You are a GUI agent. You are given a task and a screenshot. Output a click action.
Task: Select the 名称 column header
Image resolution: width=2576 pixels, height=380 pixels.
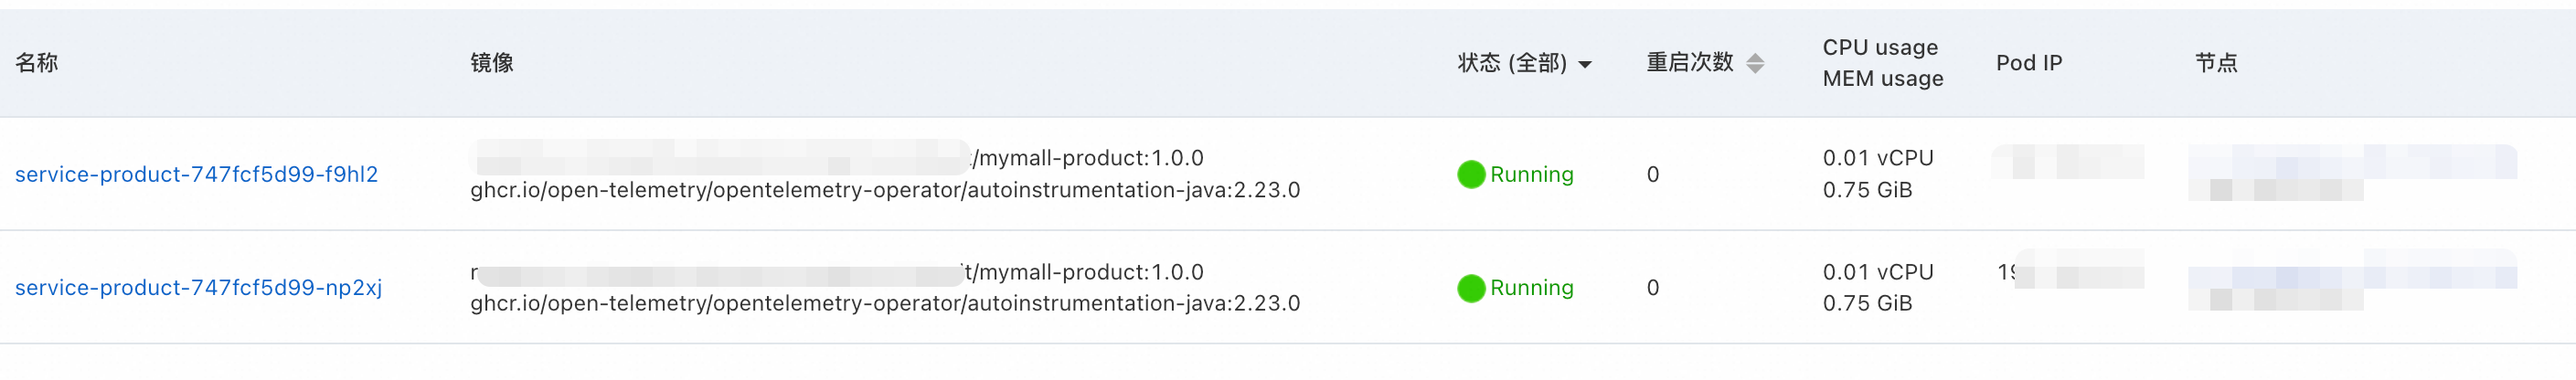(37, 63)
